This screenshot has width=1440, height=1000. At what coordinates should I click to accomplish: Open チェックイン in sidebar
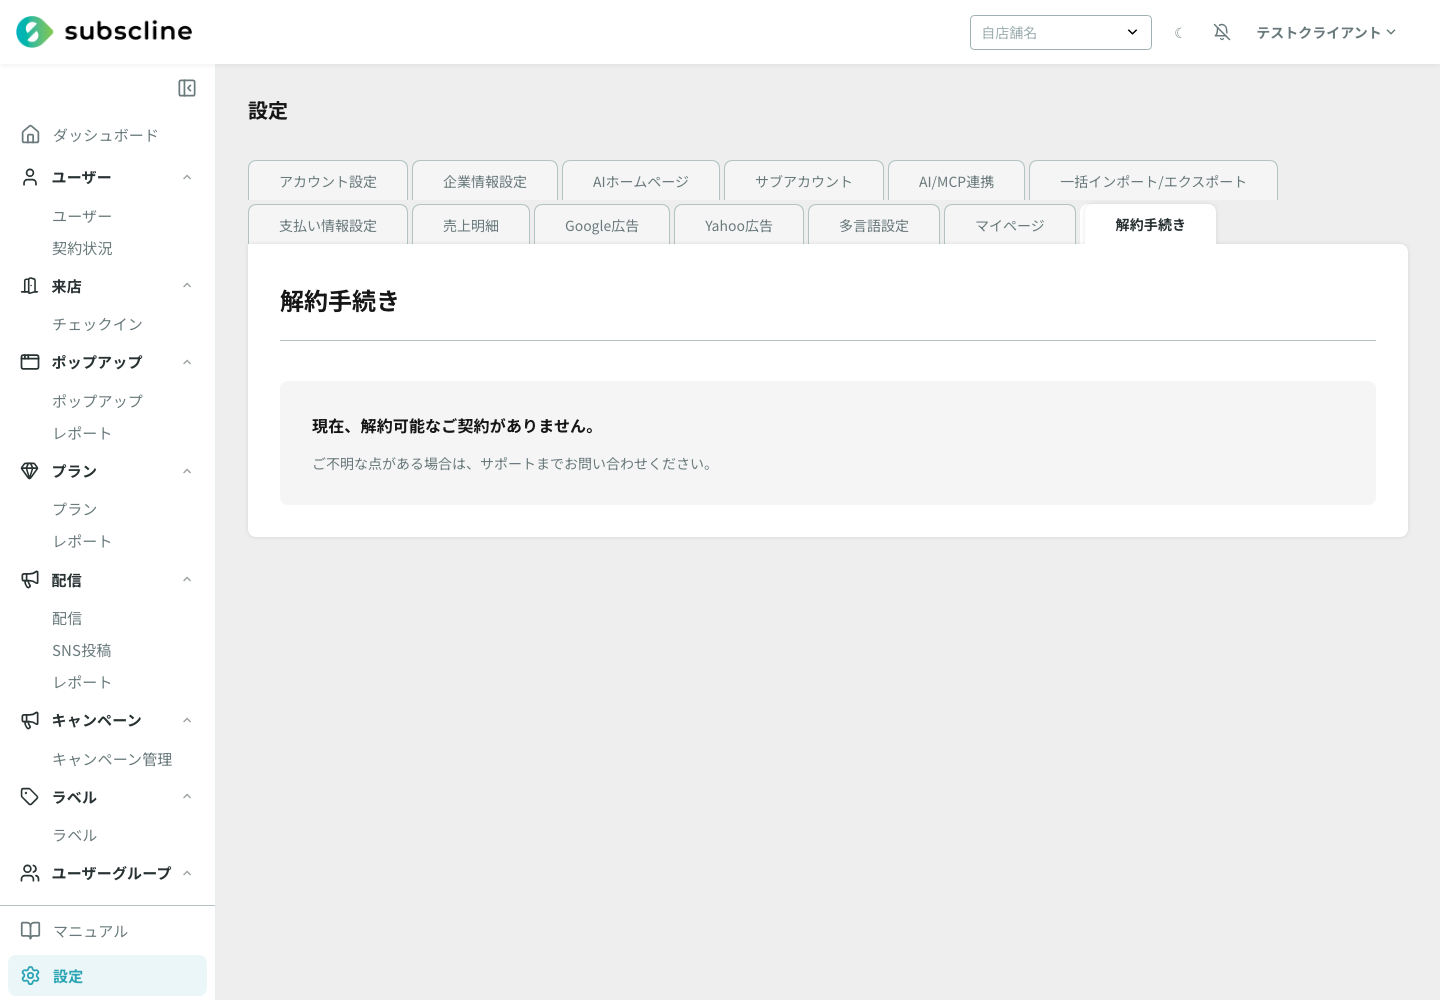click(97, 324)
